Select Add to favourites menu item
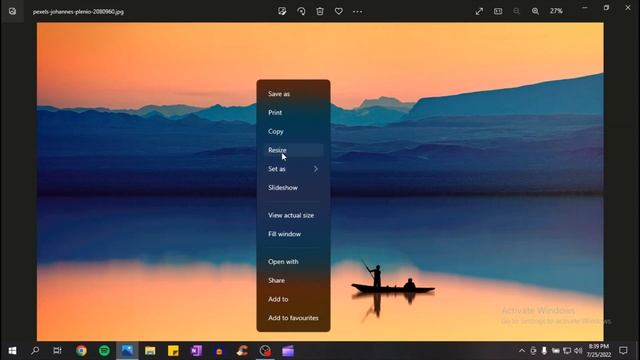The image size is (640, 360). pos(293,318)
